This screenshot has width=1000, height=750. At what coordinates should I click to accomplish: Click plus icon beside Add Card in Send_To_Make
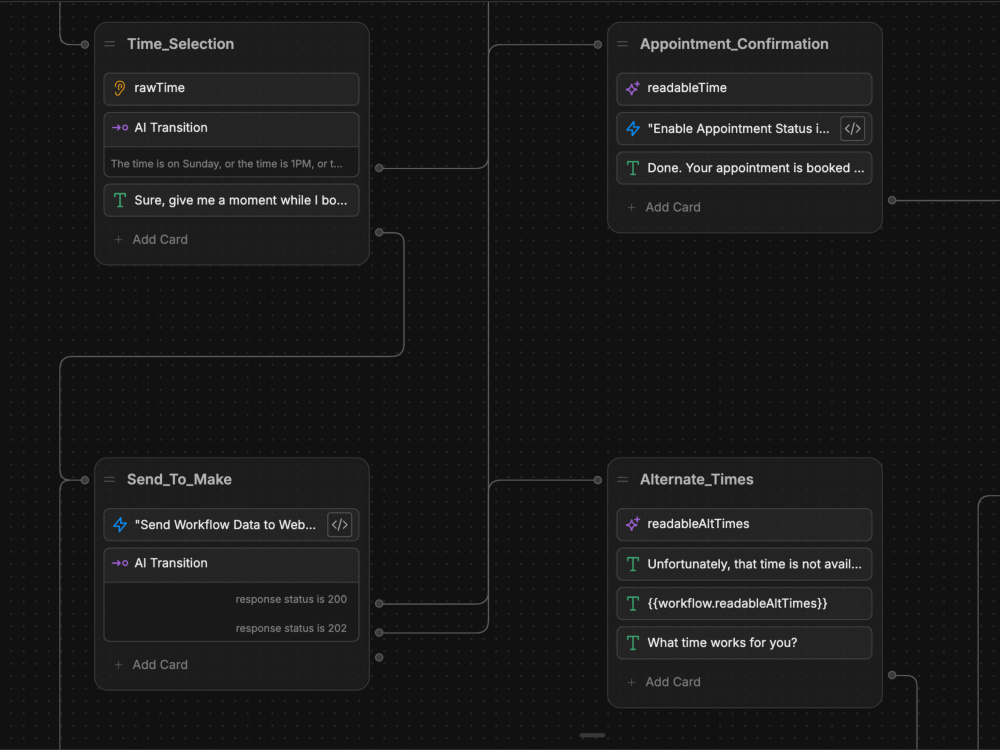coord(118,665)
